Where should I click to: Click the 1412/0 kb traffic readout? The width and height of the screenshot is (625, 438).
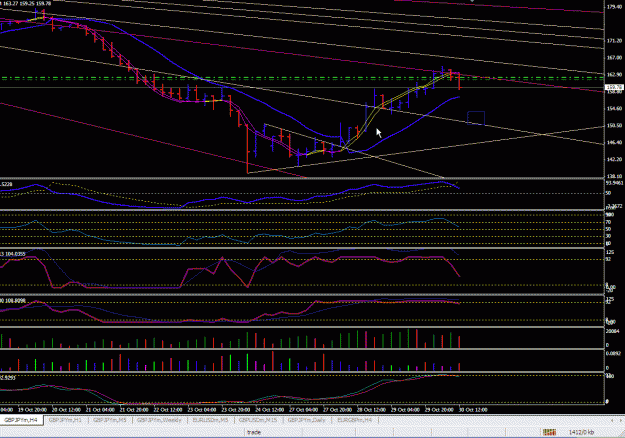(x=582, y=432)
